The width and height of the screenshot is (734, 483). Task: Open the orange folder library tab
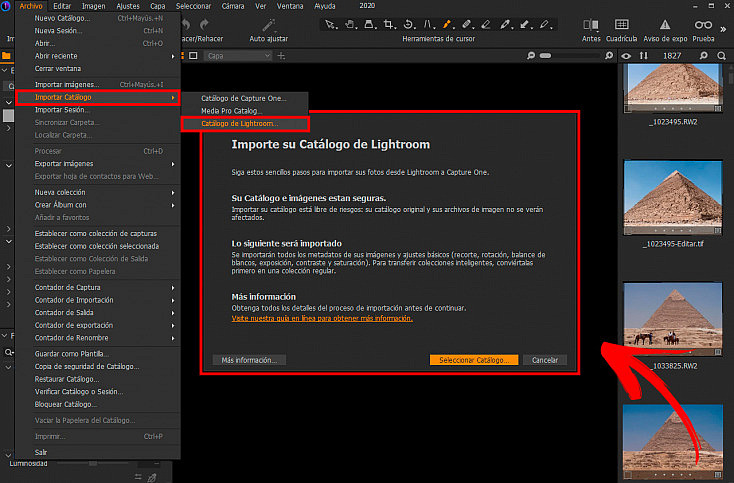(x=6, y=56)
